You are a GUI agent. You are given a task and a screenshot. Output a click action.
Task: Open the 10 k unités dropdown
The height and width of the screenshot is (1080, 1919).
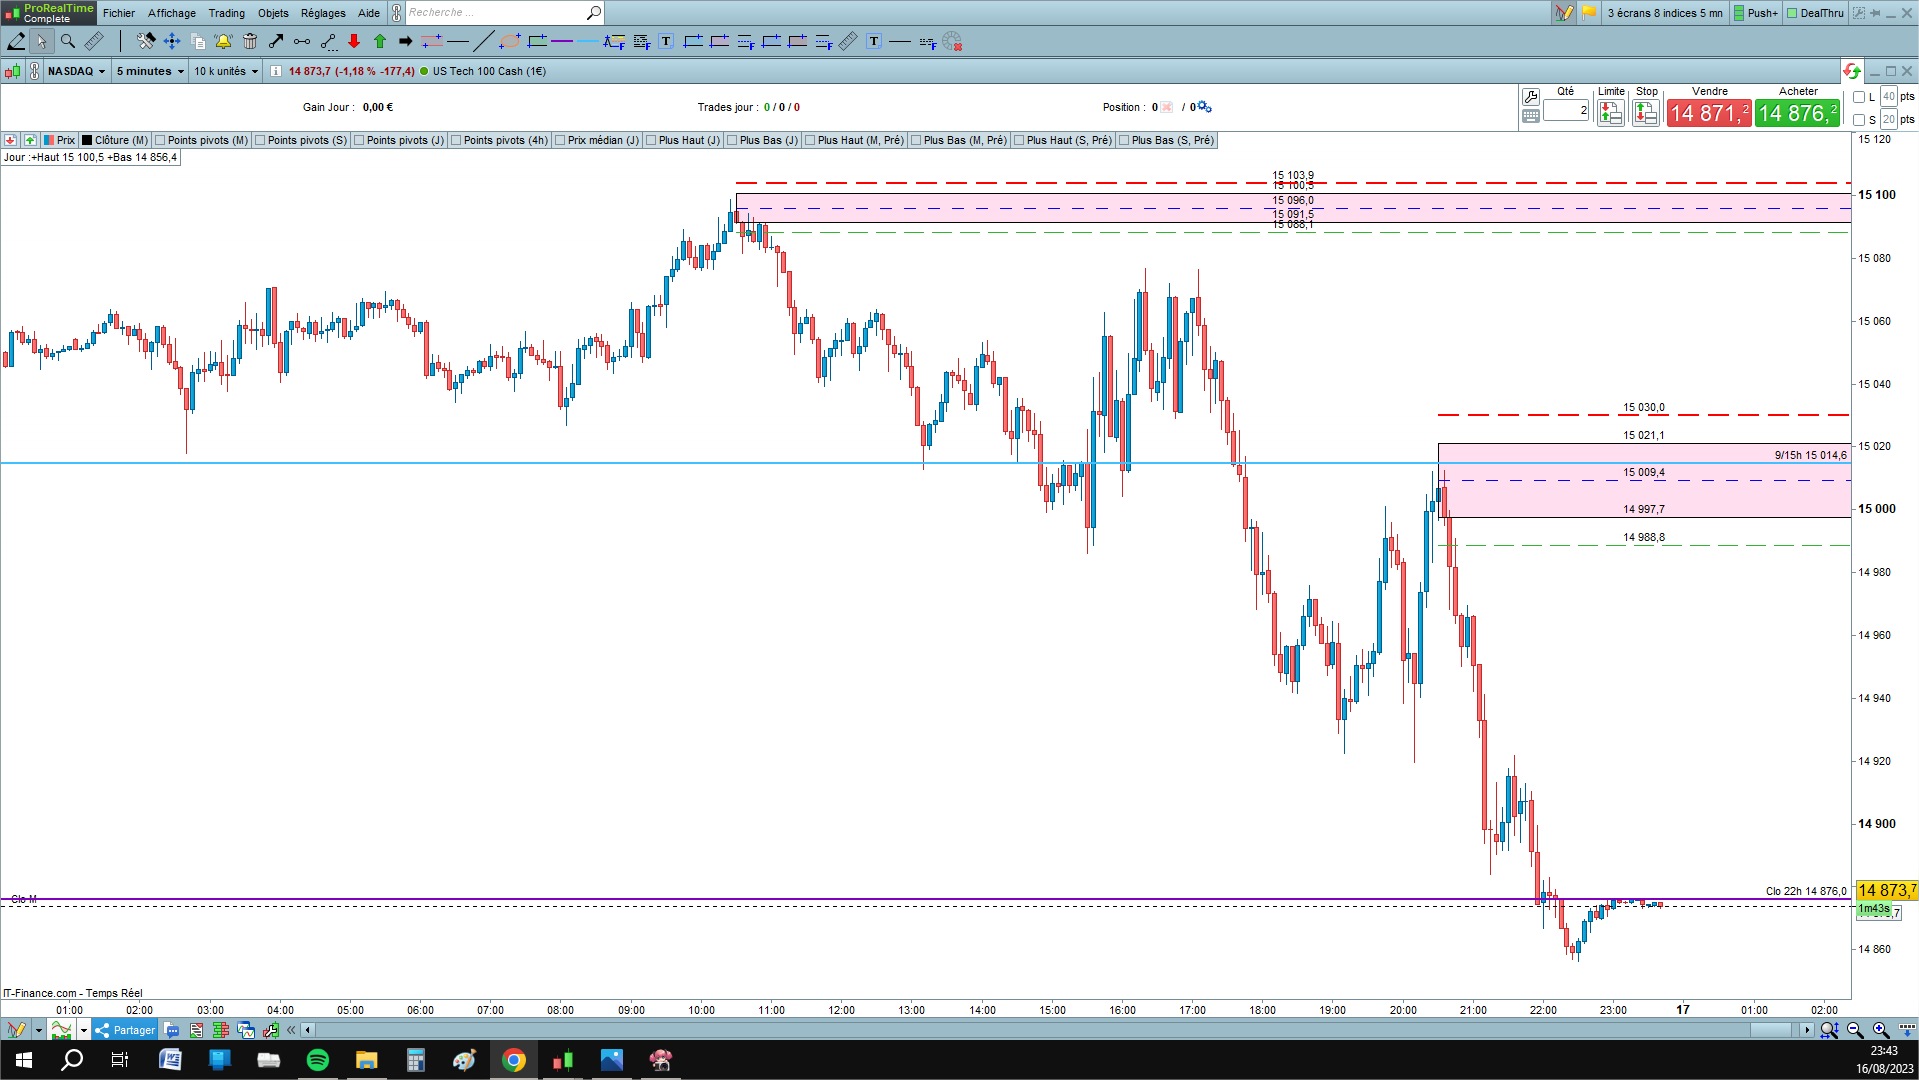pyautogui.click(x=226, y=71)
